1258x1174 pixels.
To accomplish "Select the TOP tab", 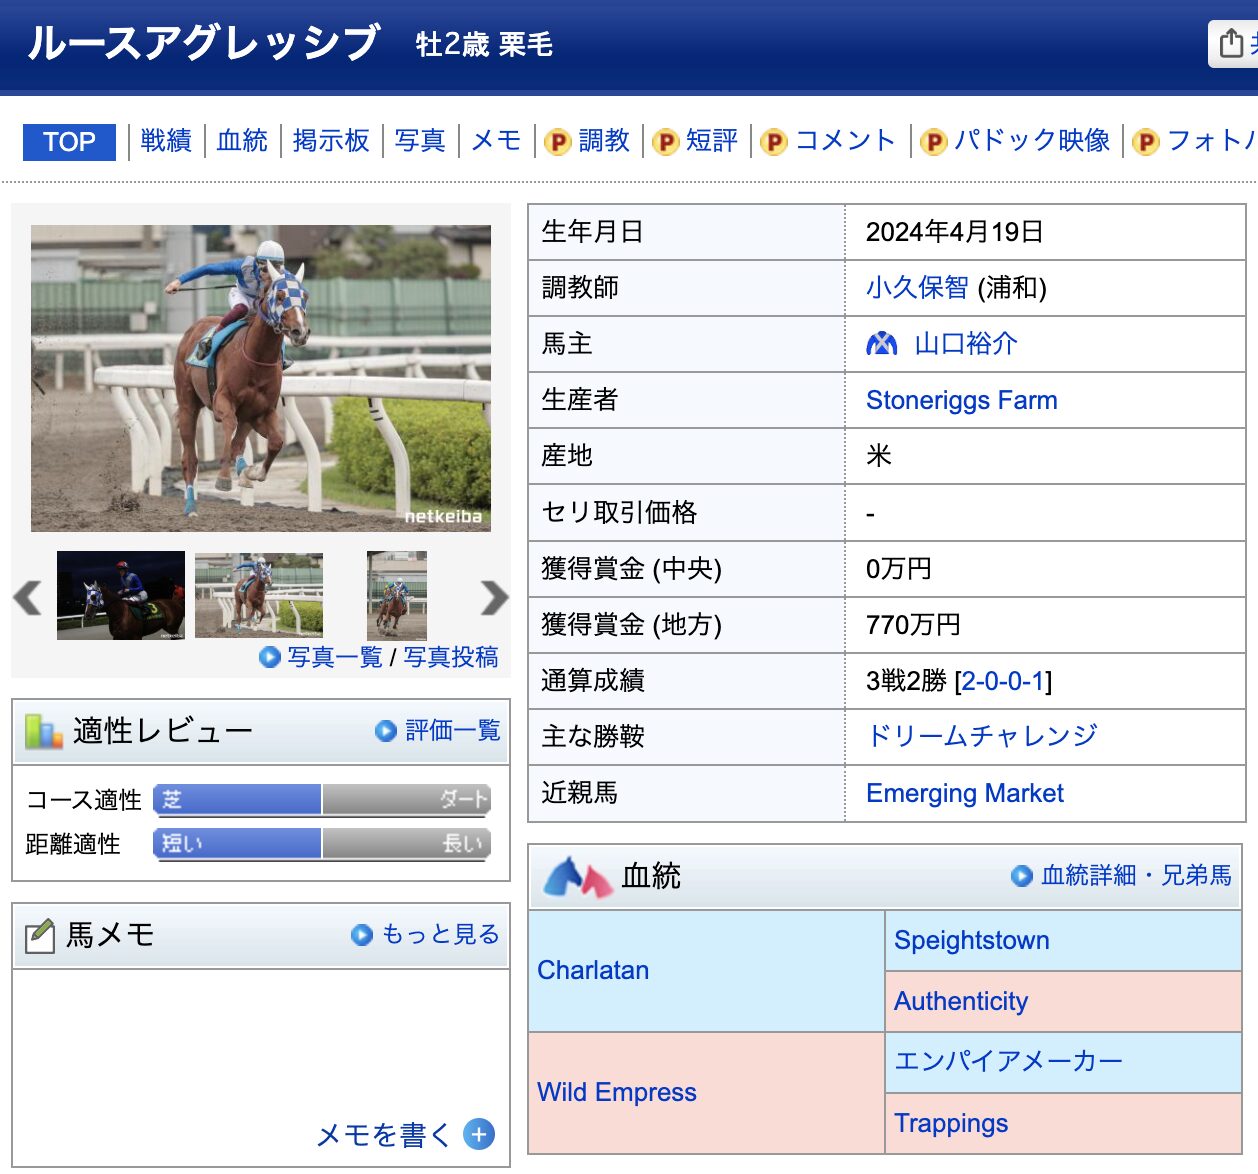I will pos(69,142).
